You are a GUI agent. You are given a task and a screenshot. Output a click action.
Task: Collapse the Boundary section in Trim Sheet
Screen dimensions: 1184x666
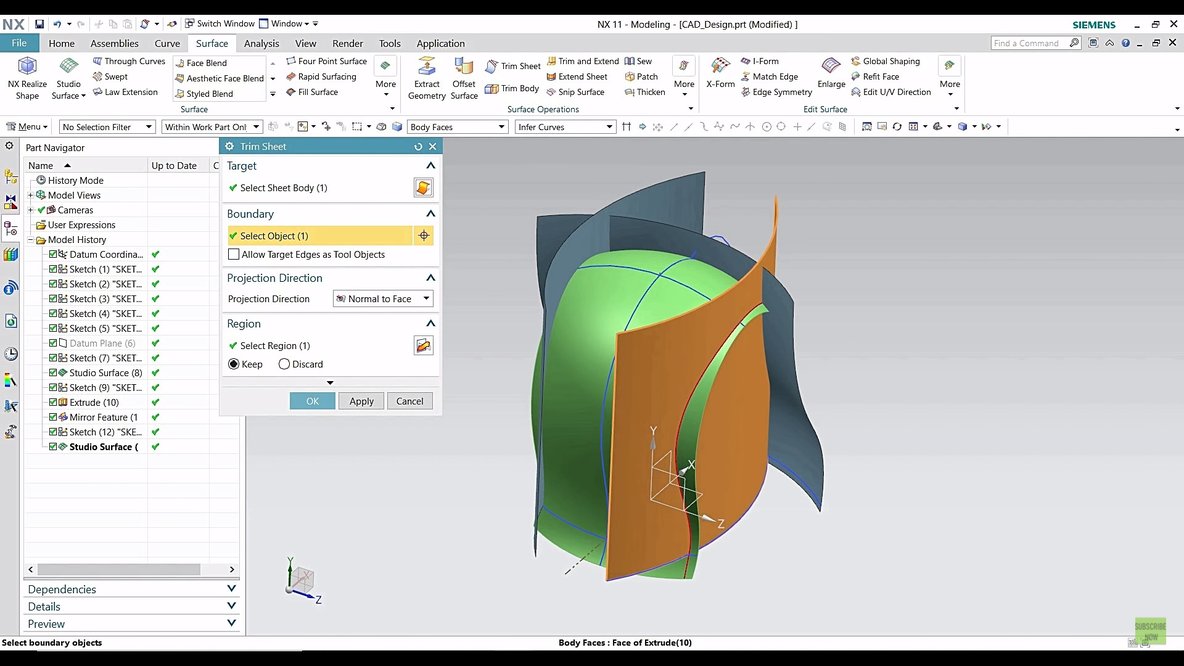(x=430, y=213)
